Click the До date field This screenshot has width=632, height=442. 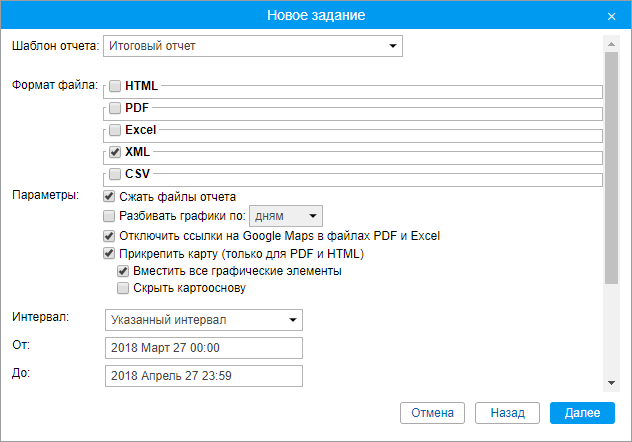point(204,376)
